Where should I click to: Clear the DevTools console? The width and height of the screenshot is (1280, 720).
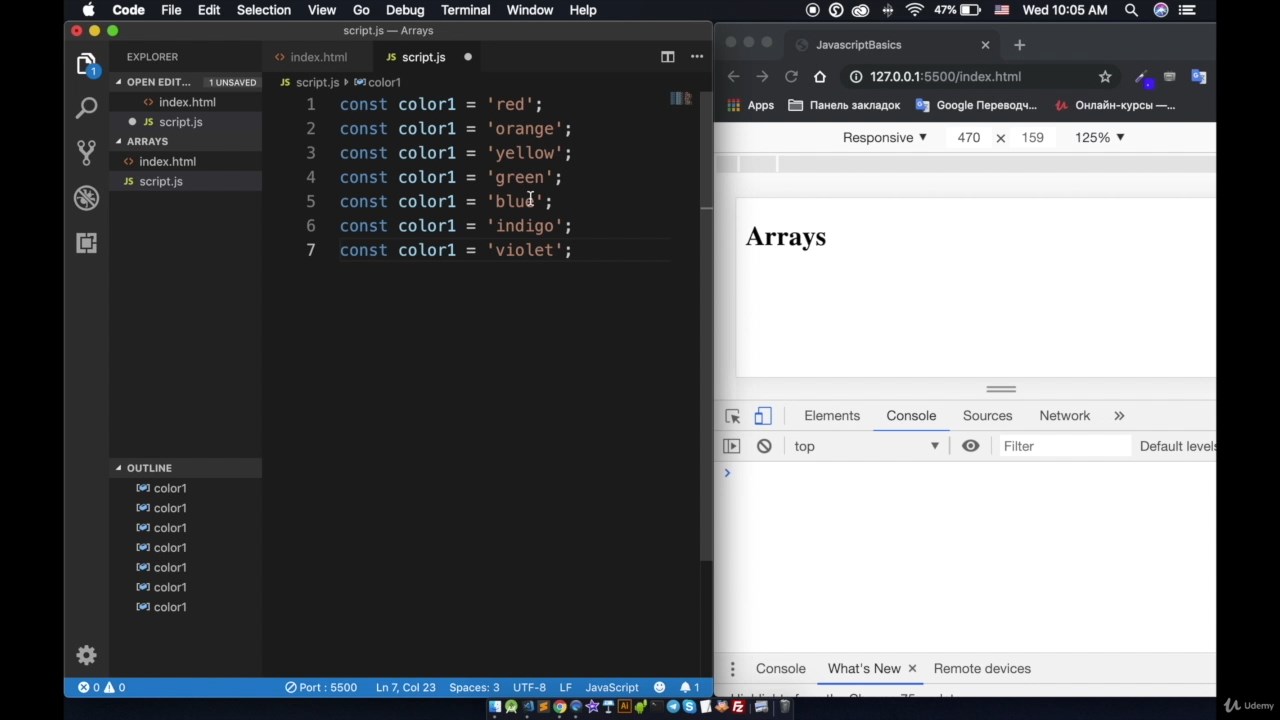764,446
